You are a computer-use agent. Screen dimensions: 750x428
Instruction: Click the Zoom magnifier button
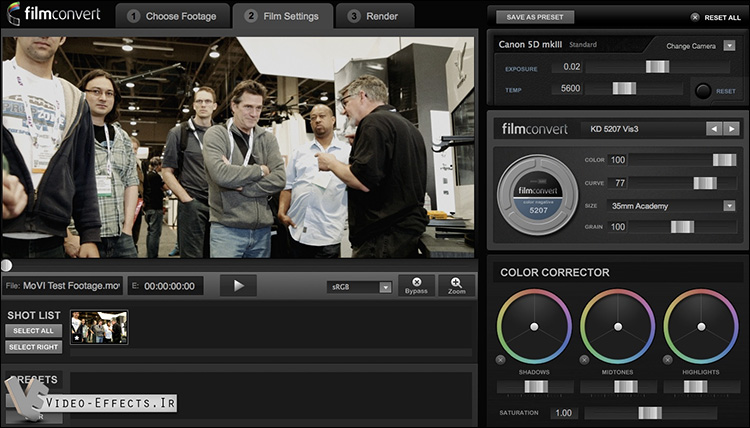coord(456,285)
